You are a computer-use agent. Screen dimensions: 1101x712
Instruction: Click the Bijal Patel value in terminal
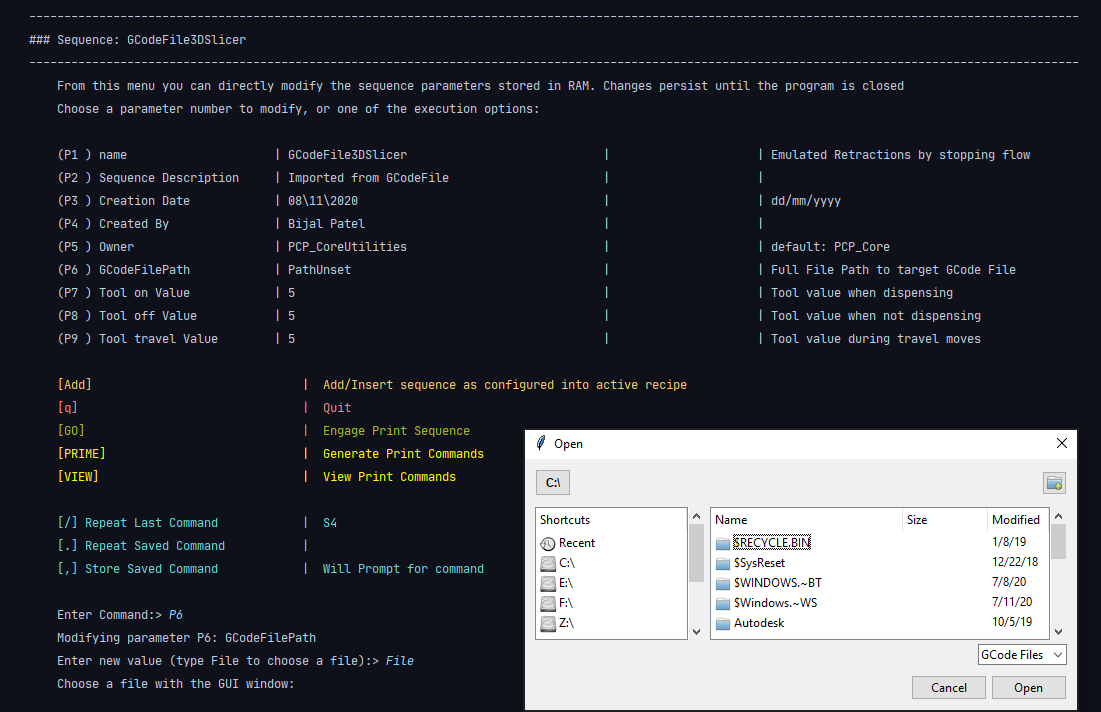point(327,224)
